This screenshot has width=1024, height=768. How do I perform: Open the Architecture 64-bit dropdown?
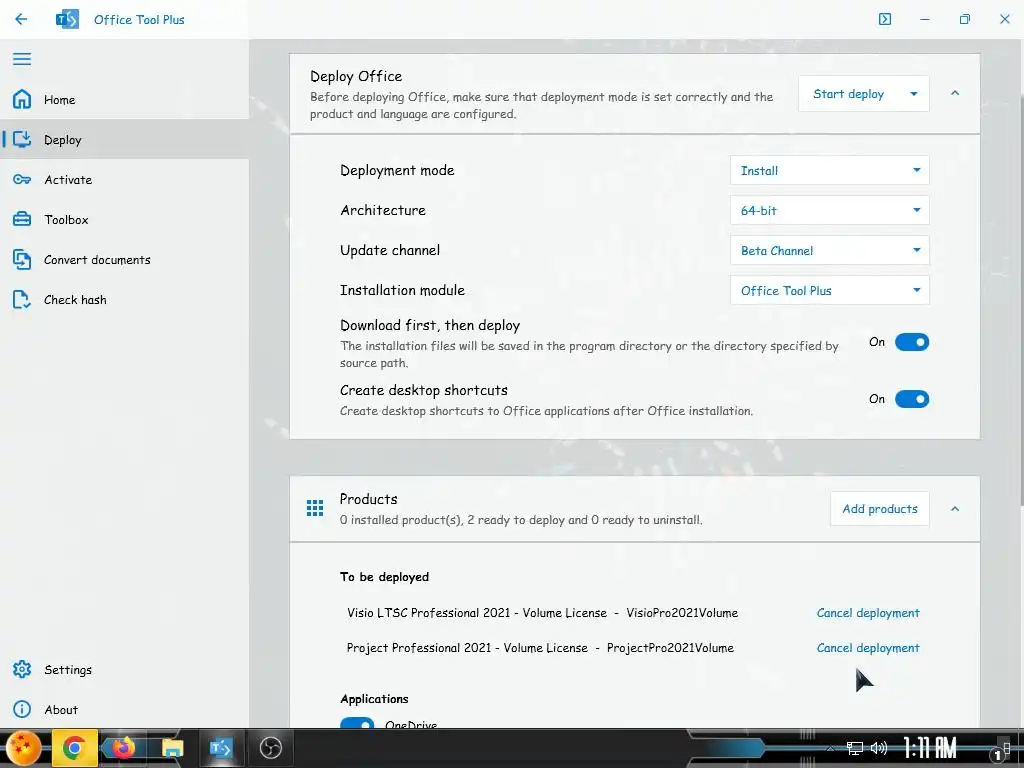829,210
